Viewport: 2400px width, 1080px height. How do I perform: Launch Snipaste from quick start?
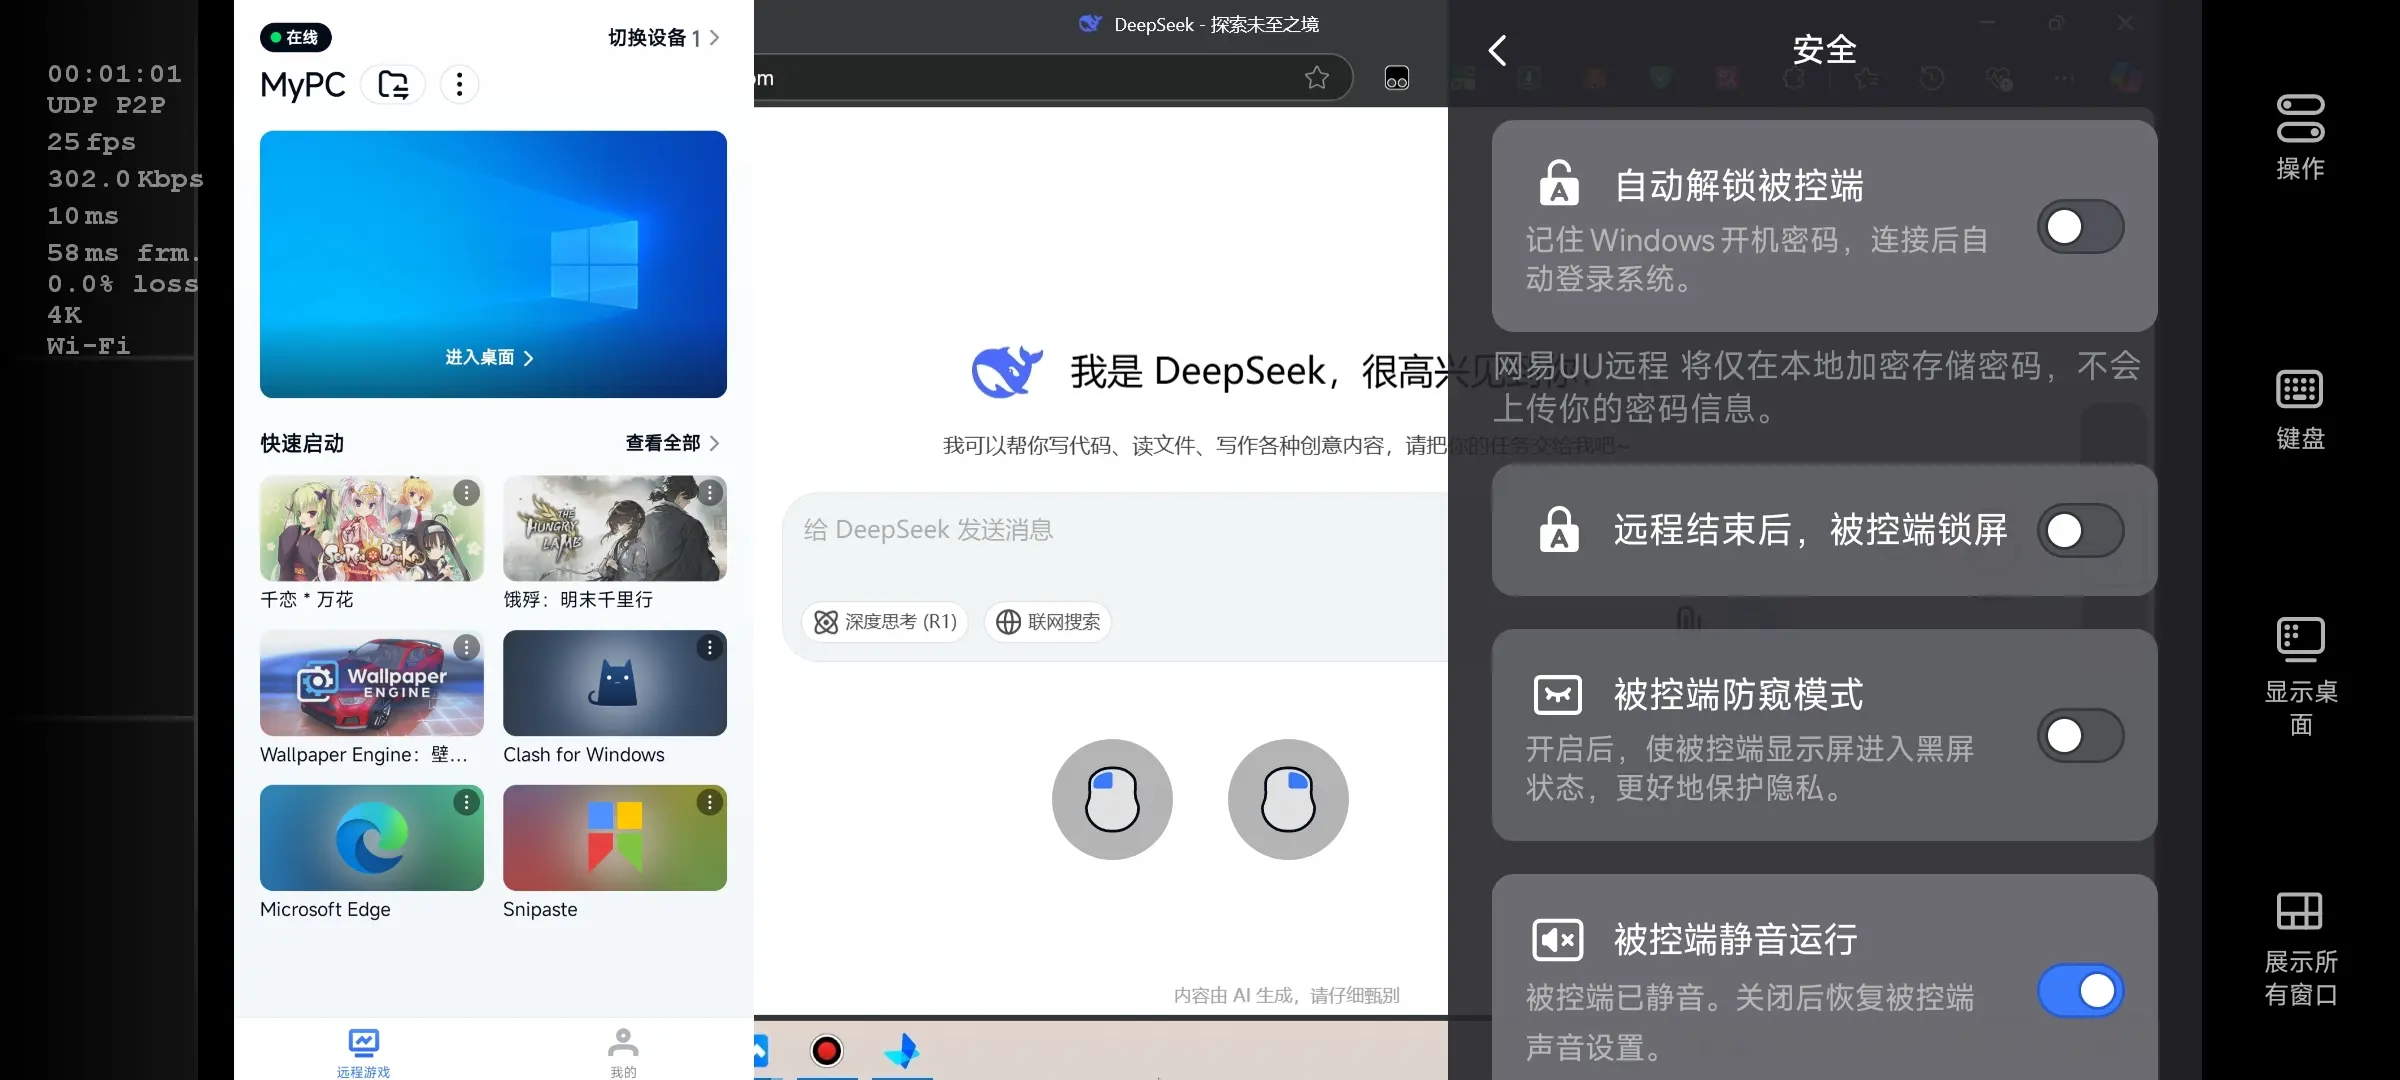click(x=614, y=838)
